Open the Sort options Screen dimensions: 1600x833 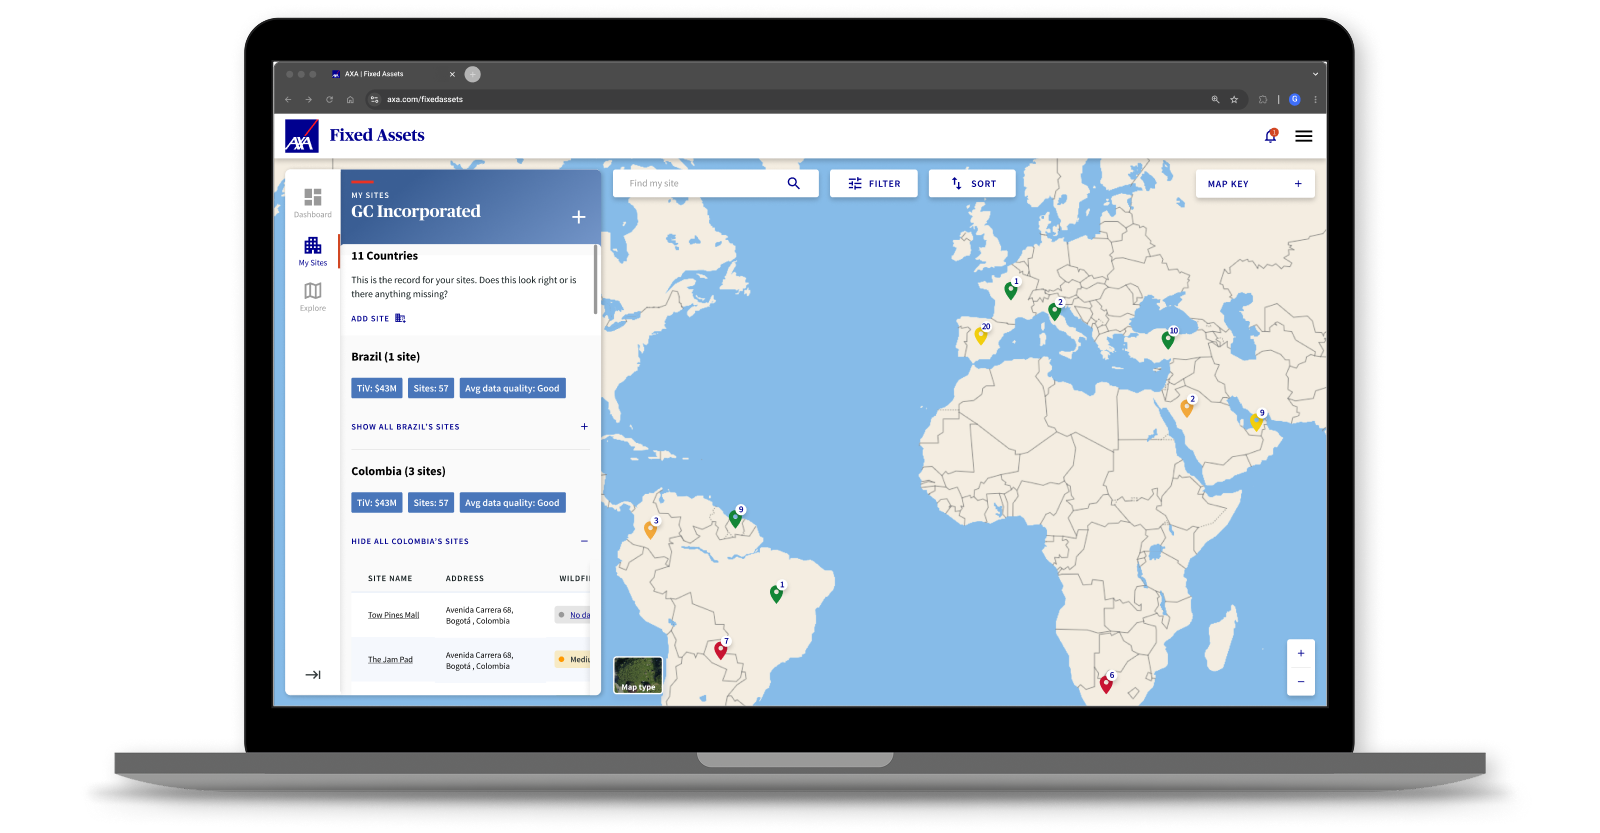(x=971, y=184)
